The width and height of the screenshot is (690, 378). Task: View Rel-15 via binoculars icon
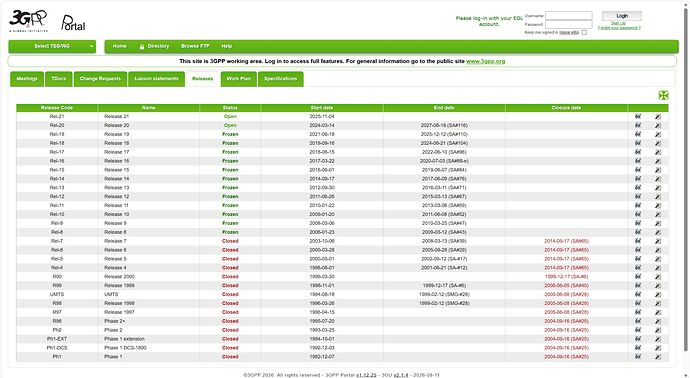(x=638, y=170)
